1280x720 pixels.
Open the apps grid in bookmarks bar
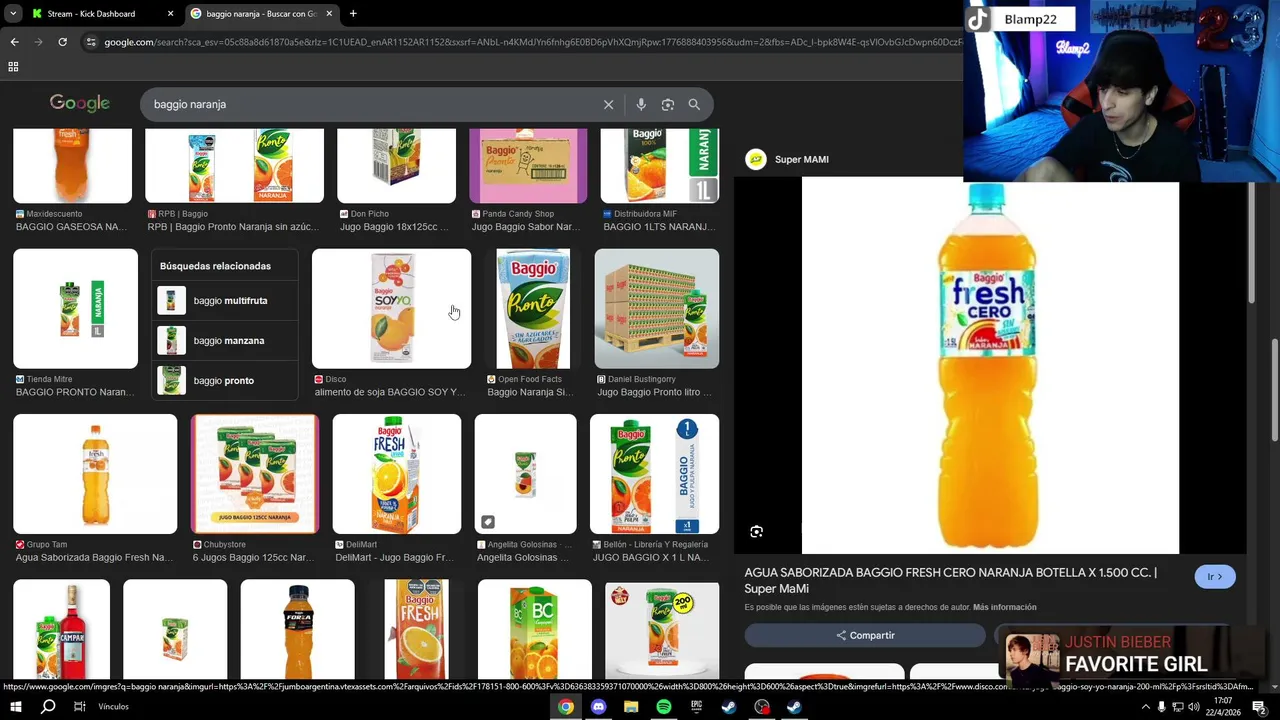pyautogui.click(x=13, y=67)
